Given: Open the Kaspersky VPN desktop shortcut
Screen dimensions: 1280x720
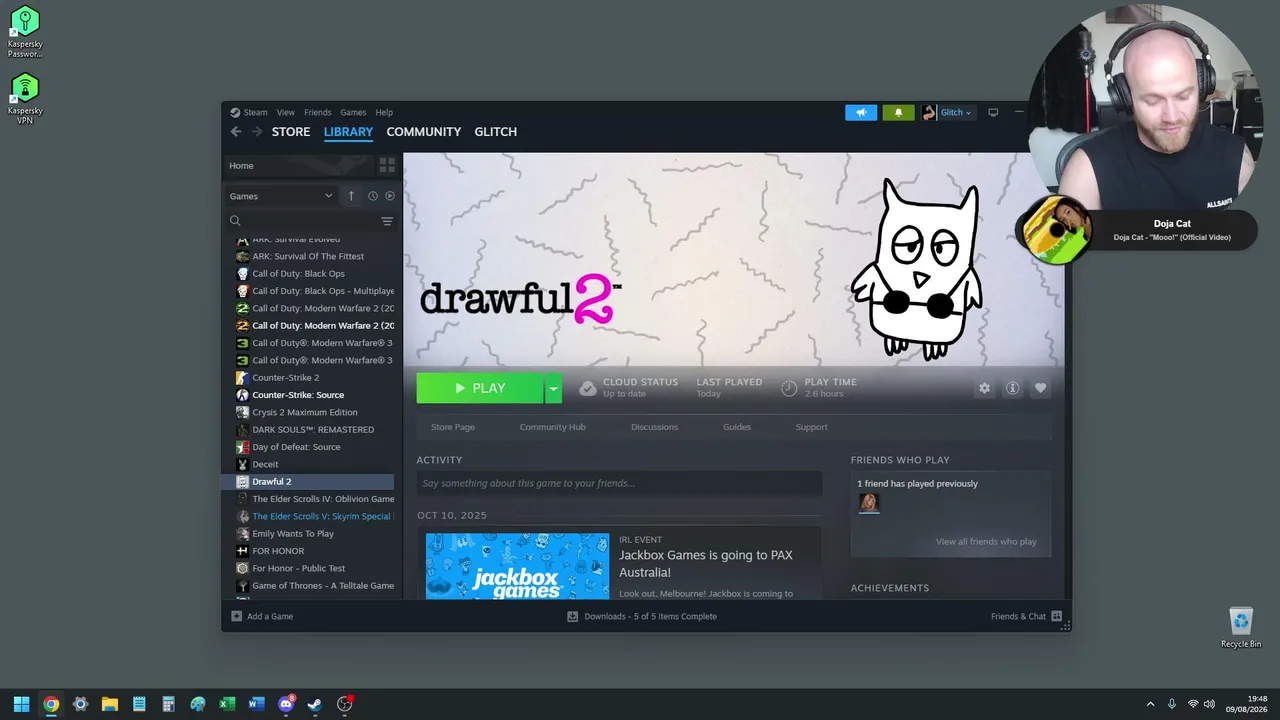Looking at the screenshot, I should [x=25, y=99].
